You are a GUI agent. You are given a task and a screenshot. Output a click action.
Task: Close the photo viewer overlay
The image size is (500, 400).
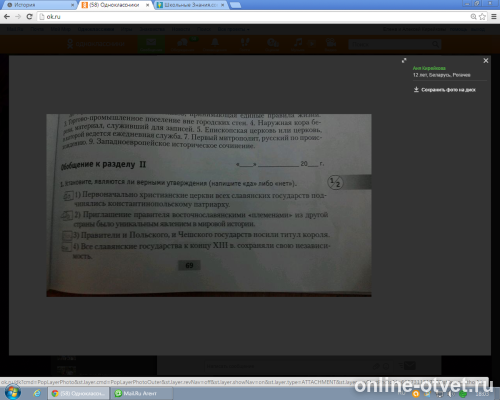pyautogui.click(x=486, y=60)
